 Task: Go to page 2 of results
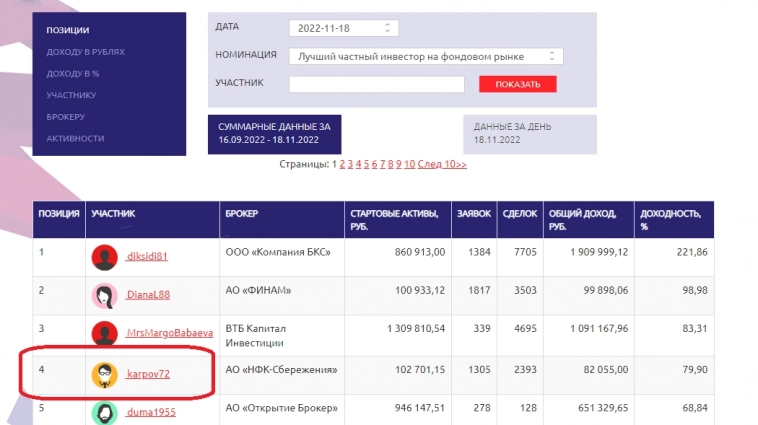[x=342, y=164]
